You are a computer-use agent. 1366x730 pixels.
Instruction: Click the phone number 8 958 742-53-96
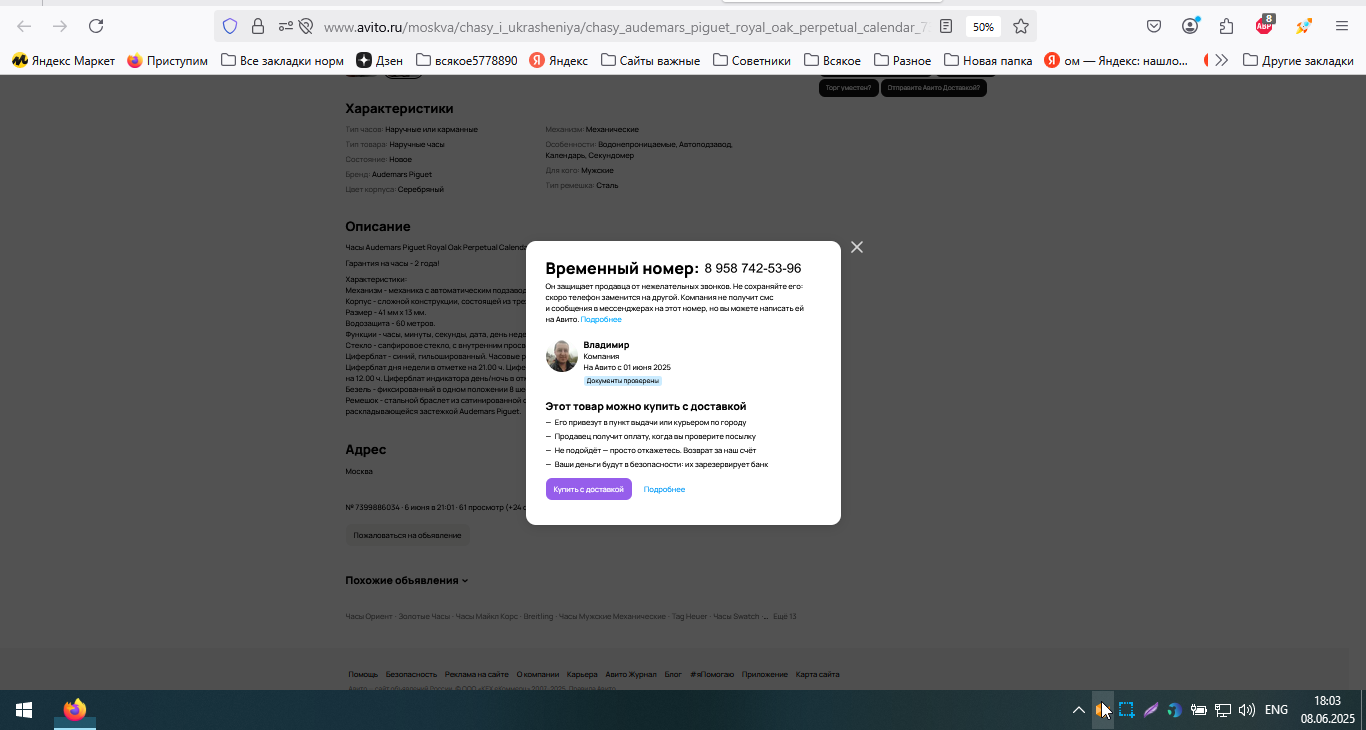(x=752, y=268)
